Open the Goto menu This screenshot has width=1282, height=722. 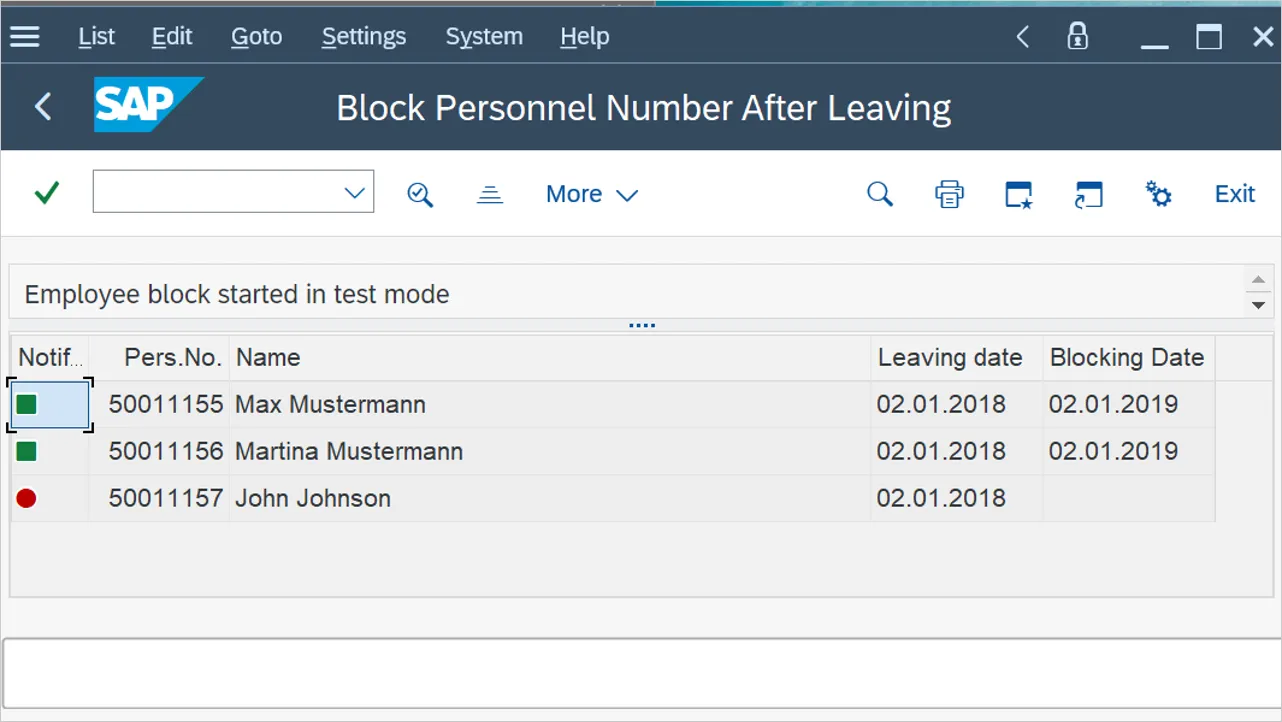(x=256, y=37)
